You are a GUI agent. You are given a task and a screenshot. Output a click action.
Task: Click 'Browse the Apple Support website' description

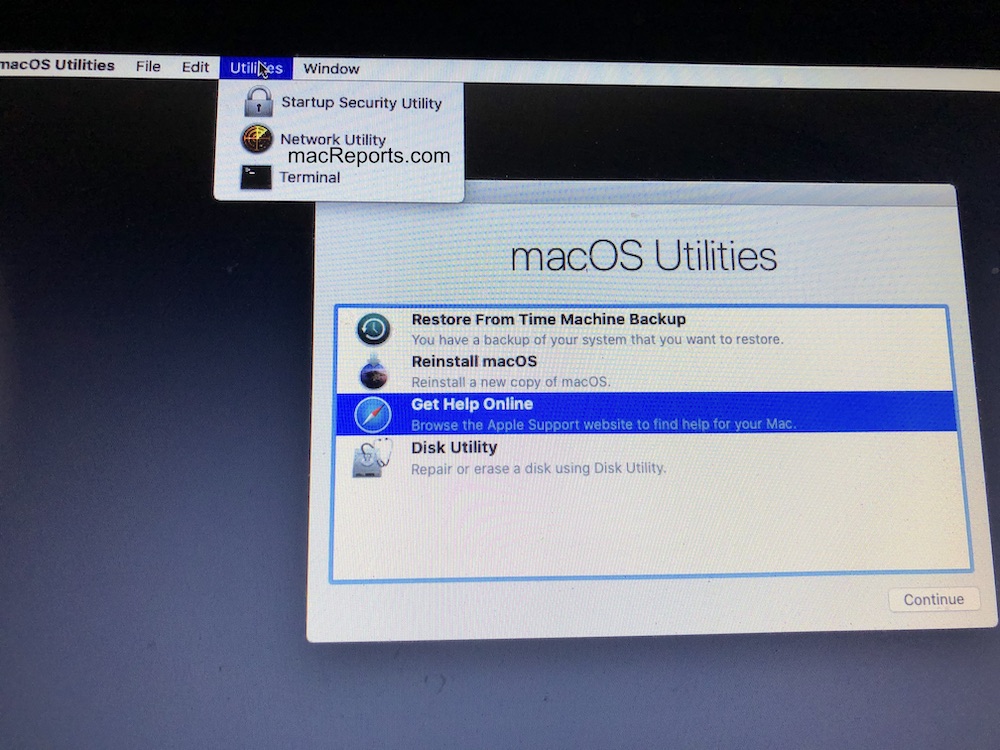coord(603,424)
